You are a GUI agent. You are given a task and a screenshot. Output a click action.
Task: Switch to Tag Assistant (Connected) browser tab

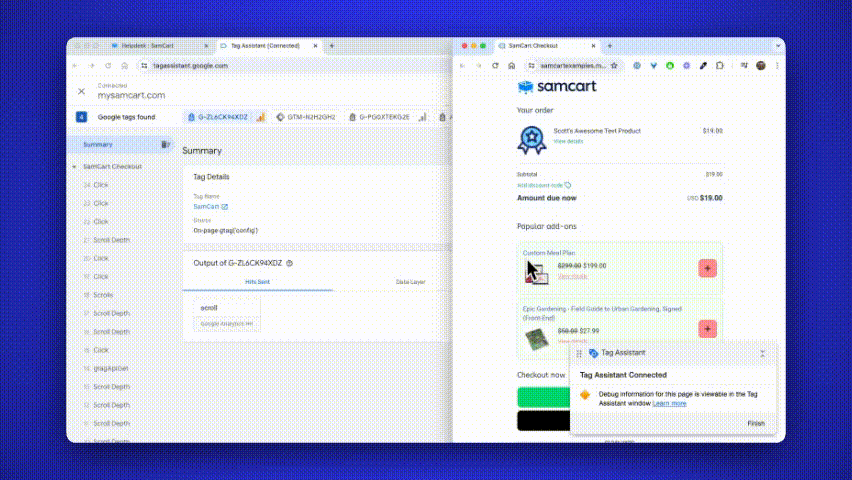(x=266, y=46)
